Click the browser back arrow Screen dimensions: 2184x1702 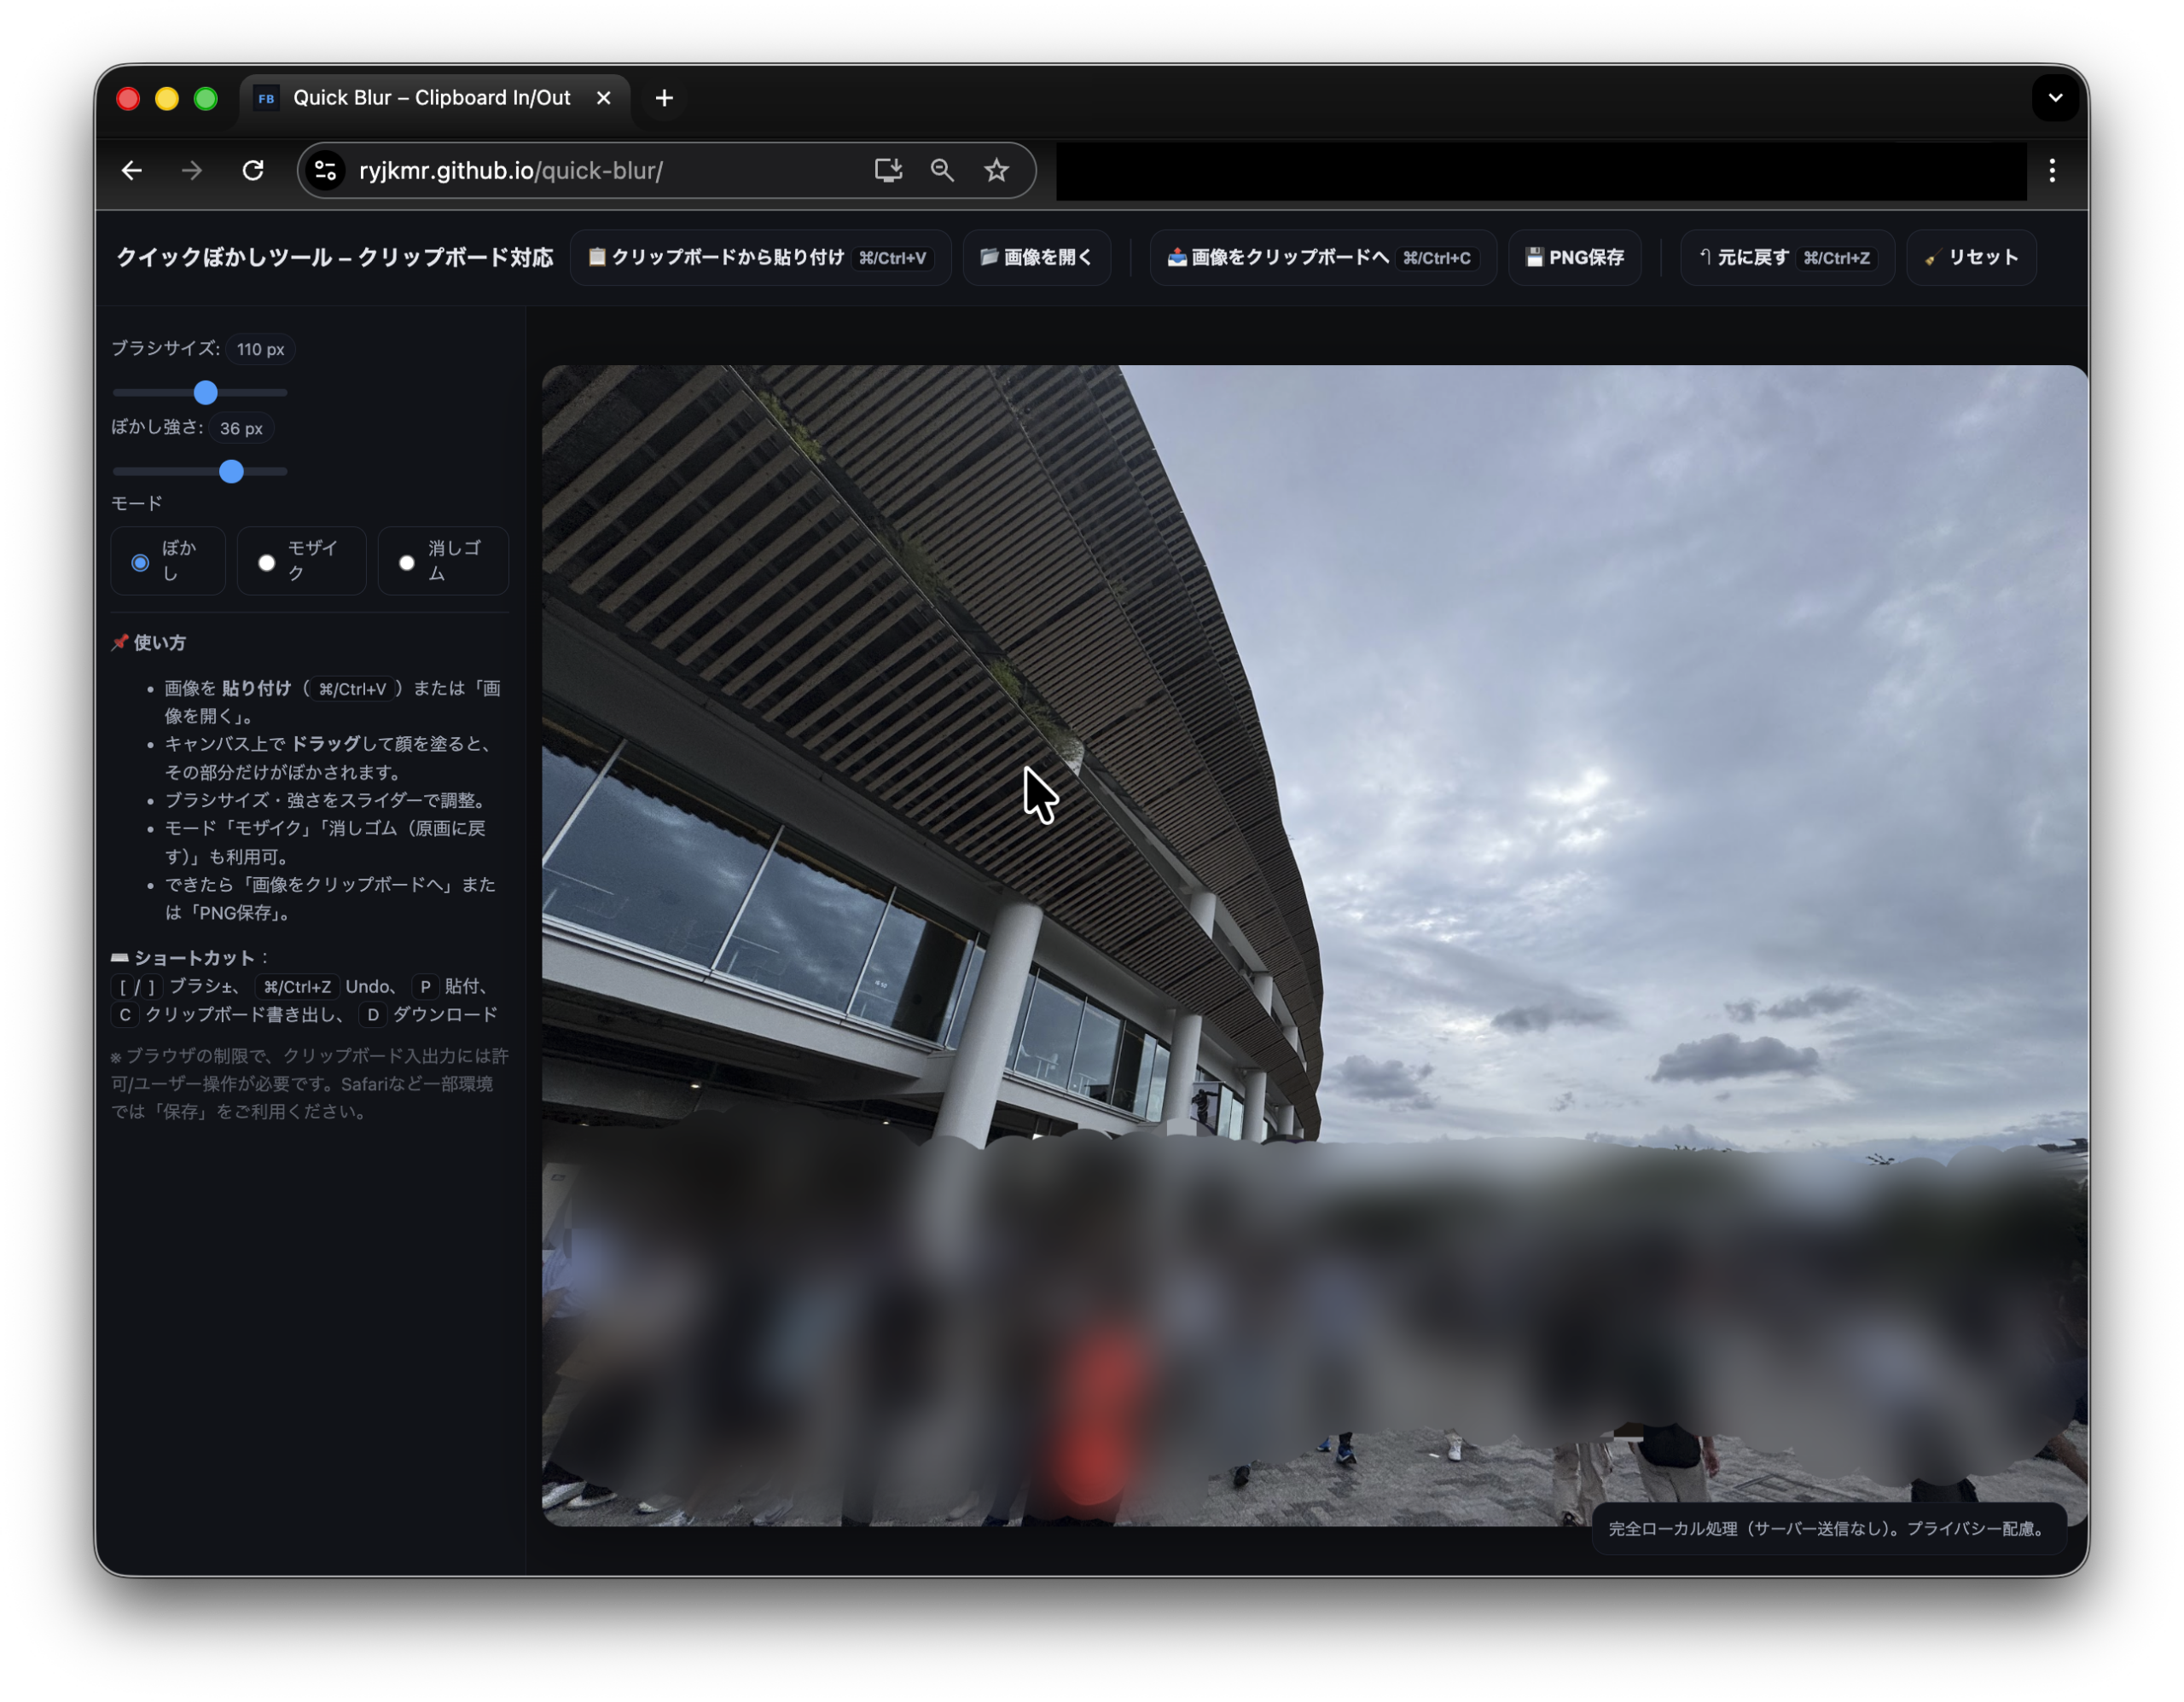(x=132, y=171)
